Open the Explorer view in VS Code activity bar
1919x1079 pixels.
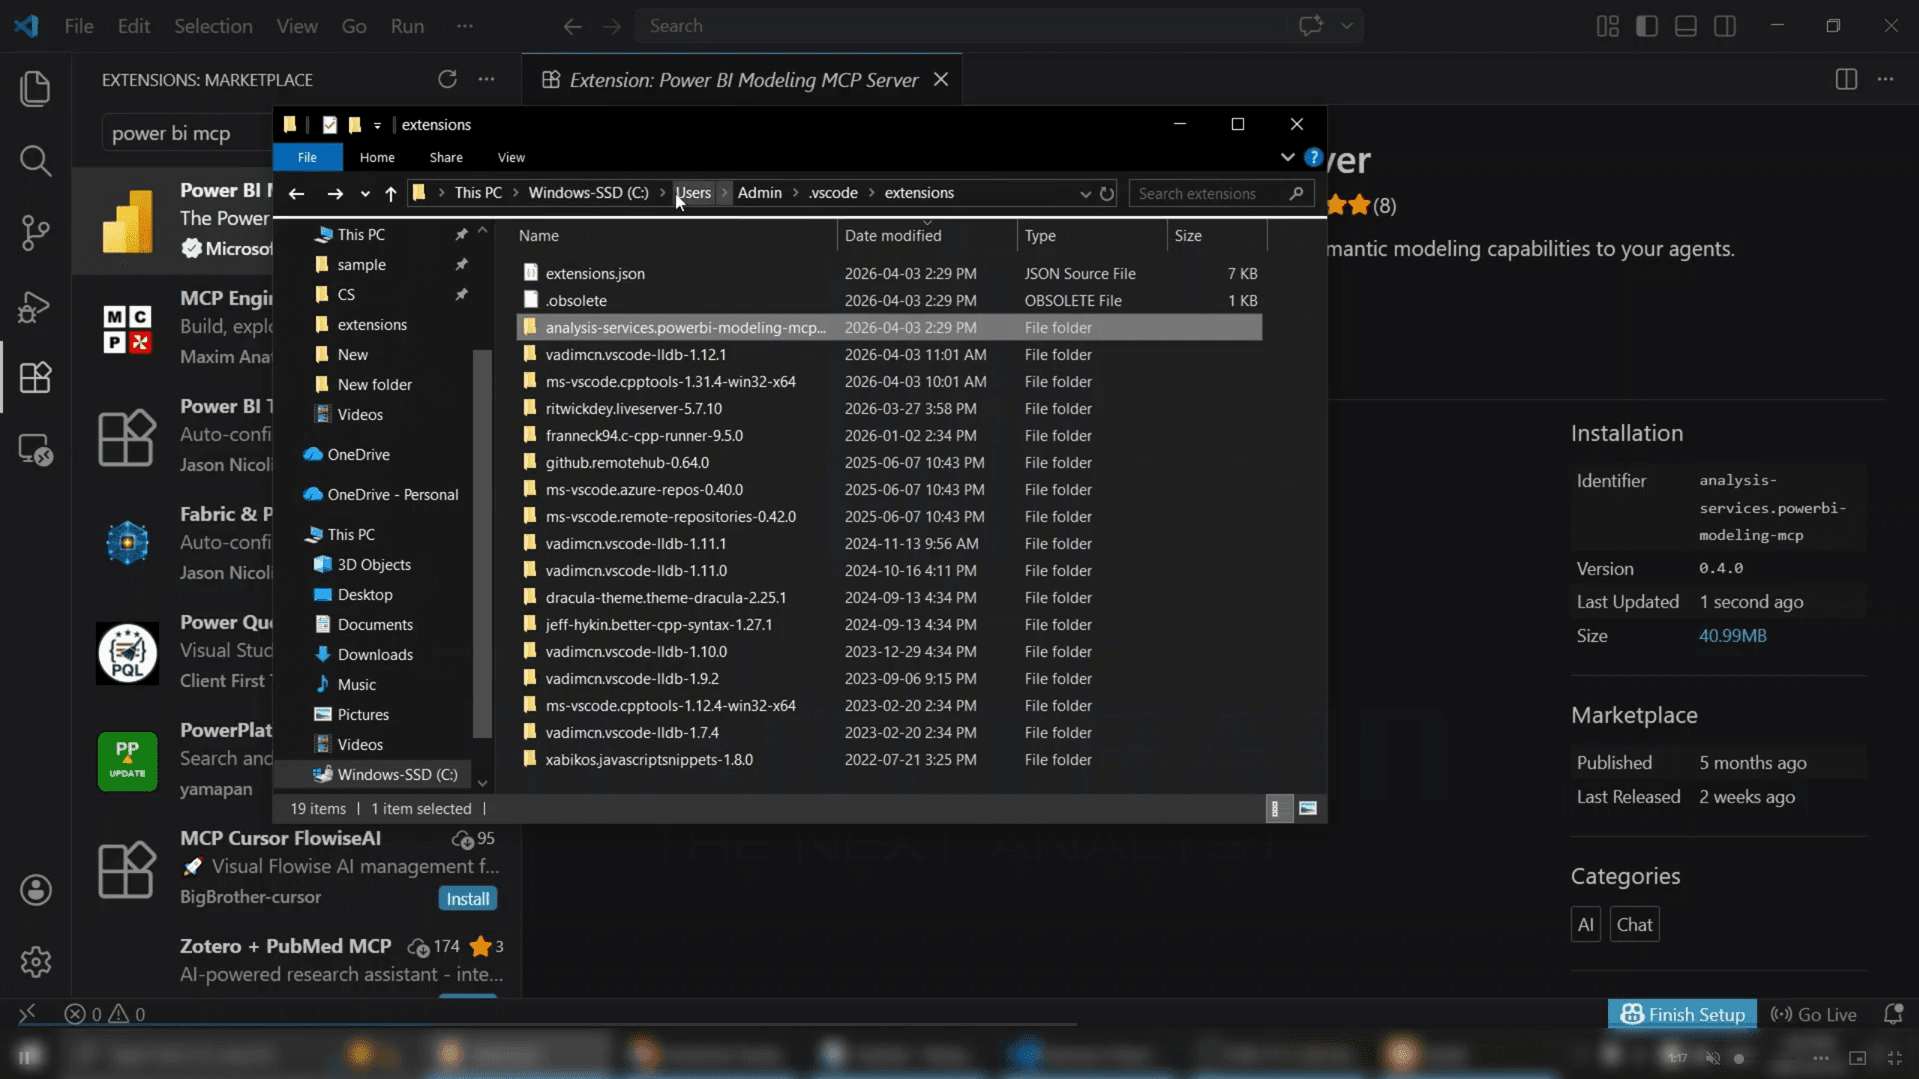pyautogui.click(x=35, y=89)
